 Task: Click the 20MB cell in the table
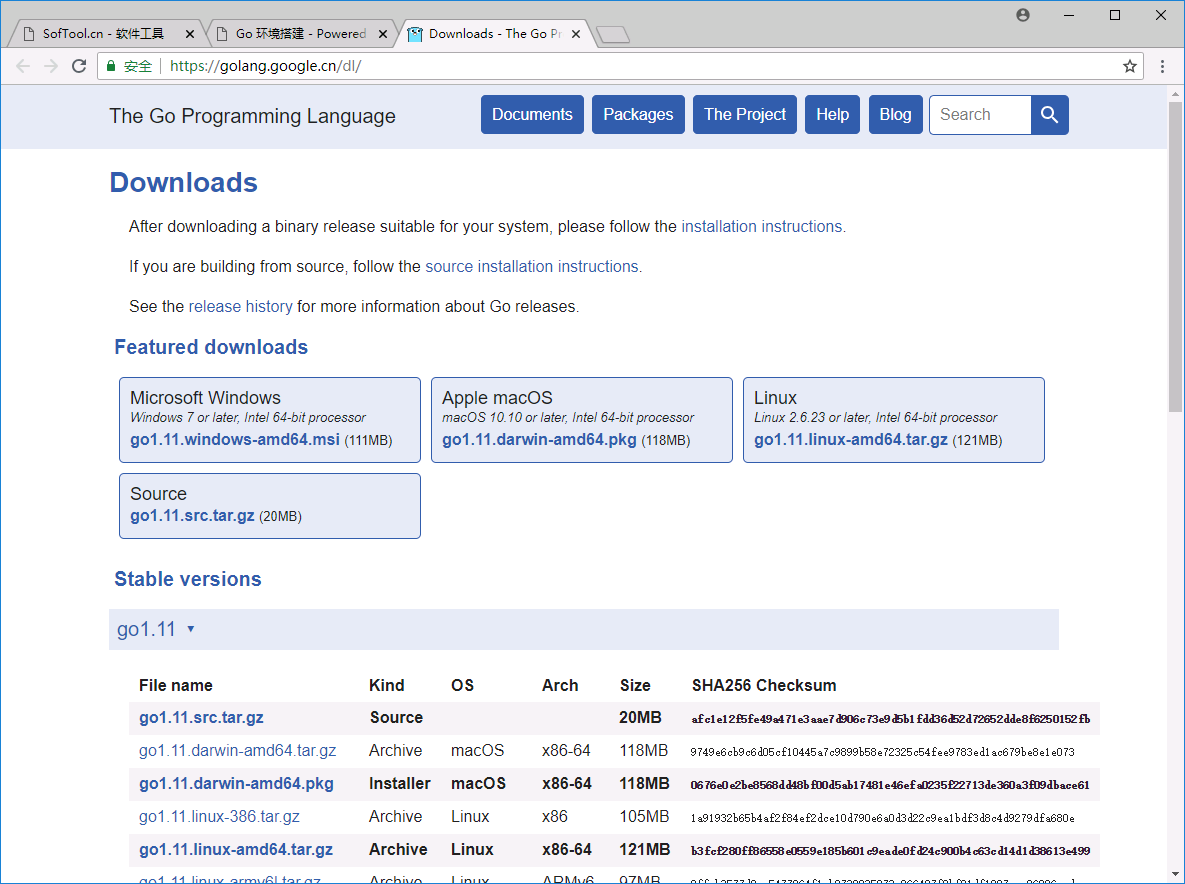(x=640, y=718)
